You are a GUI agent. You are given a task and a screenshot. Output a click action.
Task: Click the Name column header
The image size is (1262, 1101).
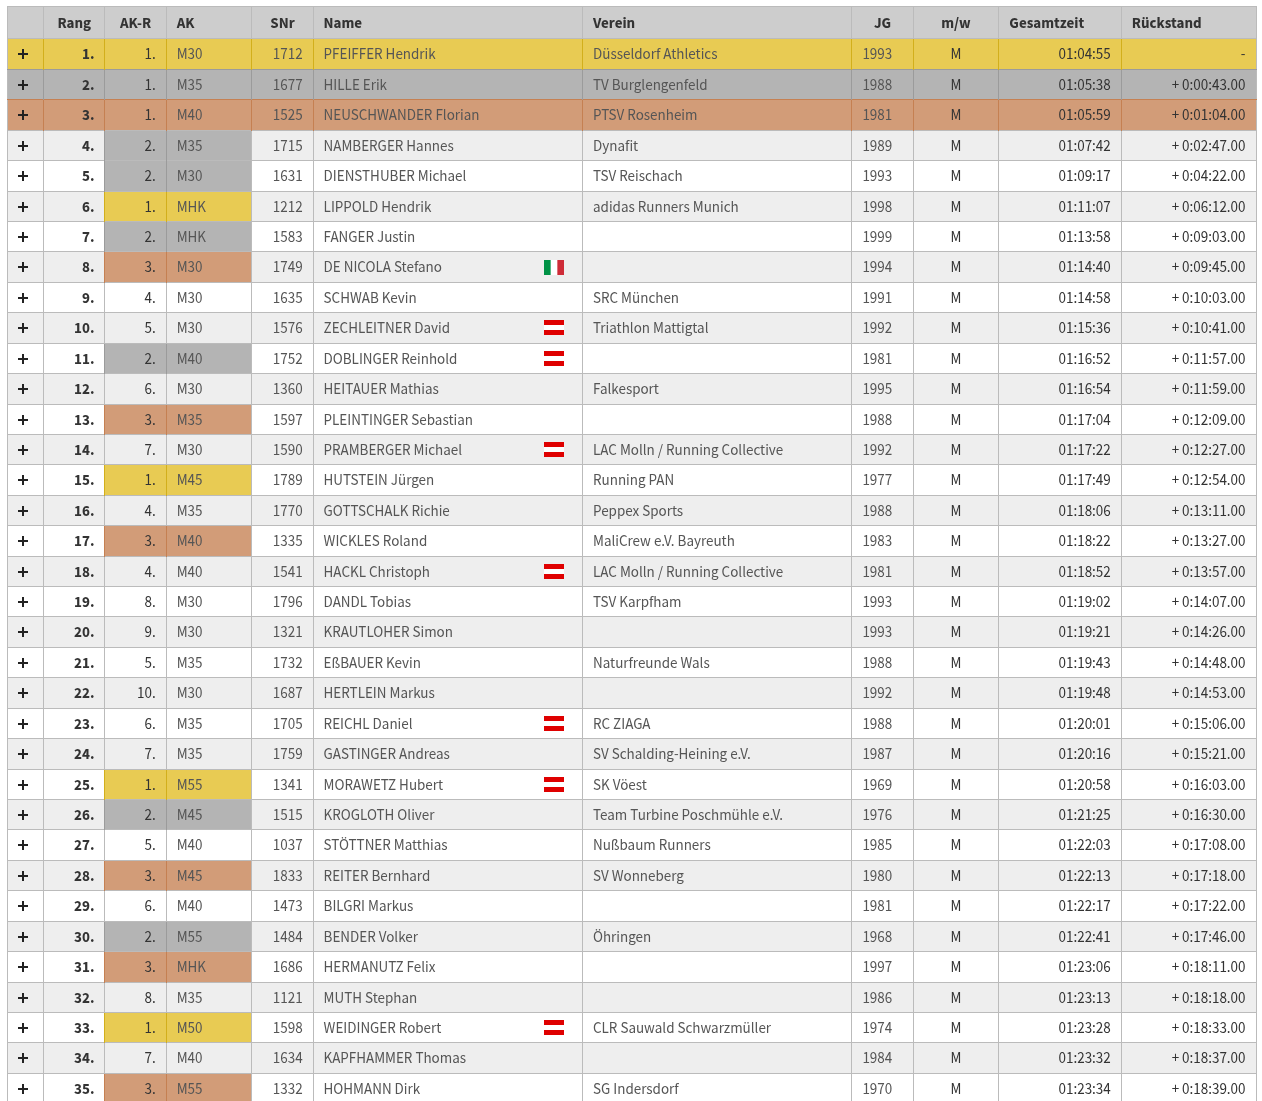pos(342,23)
